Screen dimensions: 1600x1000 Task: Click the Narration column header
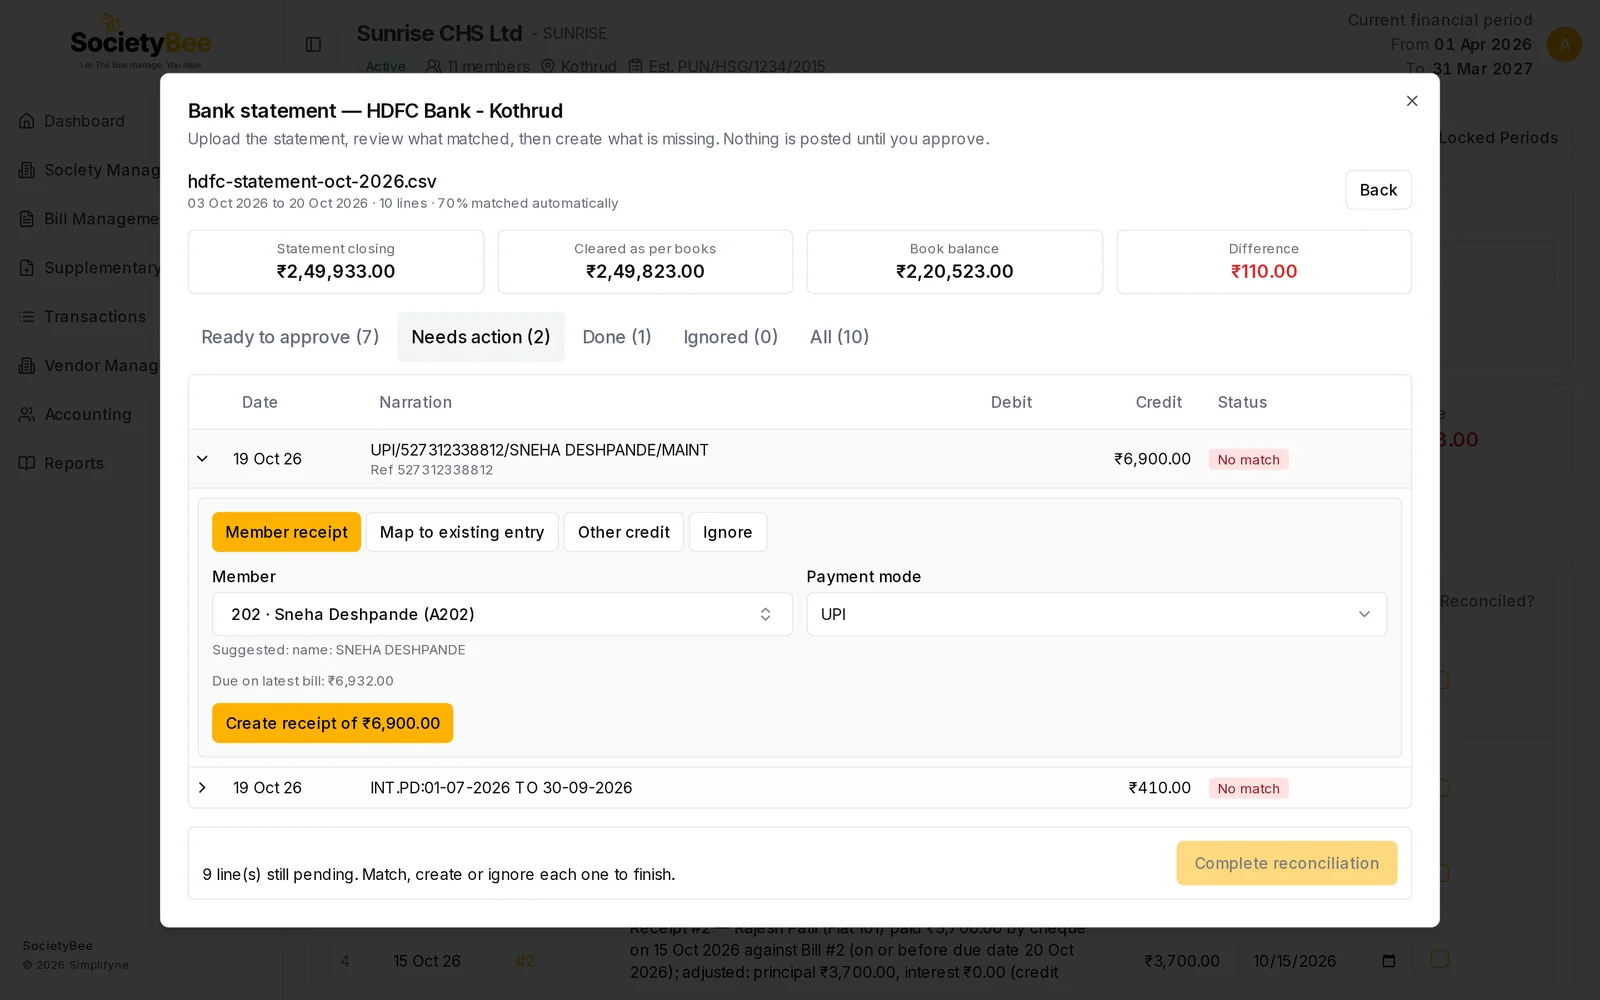pos(416,402)
